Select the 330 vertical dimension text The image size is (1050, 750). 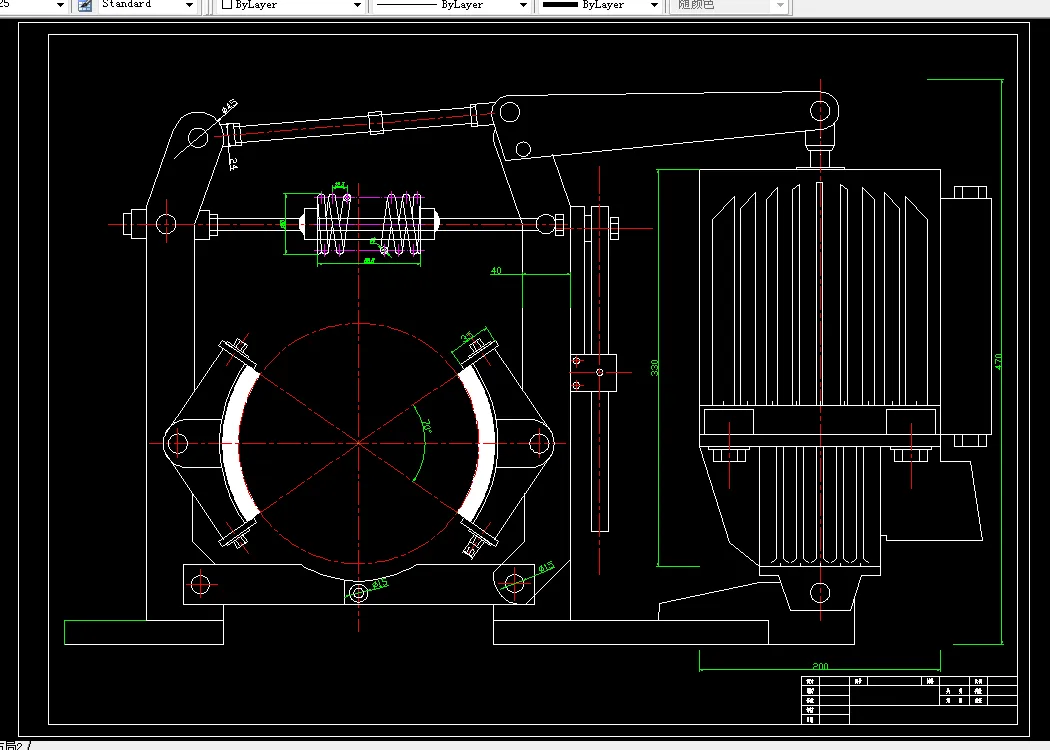pos(654,368)
